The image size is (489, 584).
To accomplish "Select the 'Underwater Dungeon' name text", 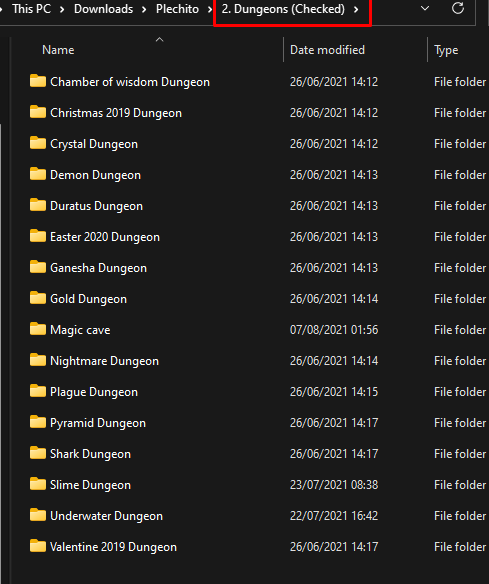I will [x=107, y=516].
